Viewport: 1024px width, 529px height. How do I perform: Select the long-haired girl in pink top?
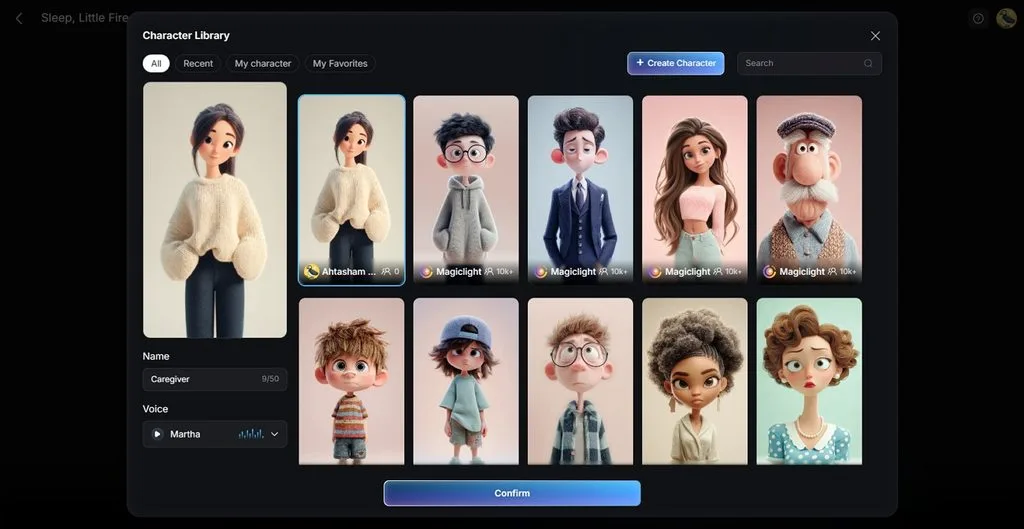tap(695, 190)
